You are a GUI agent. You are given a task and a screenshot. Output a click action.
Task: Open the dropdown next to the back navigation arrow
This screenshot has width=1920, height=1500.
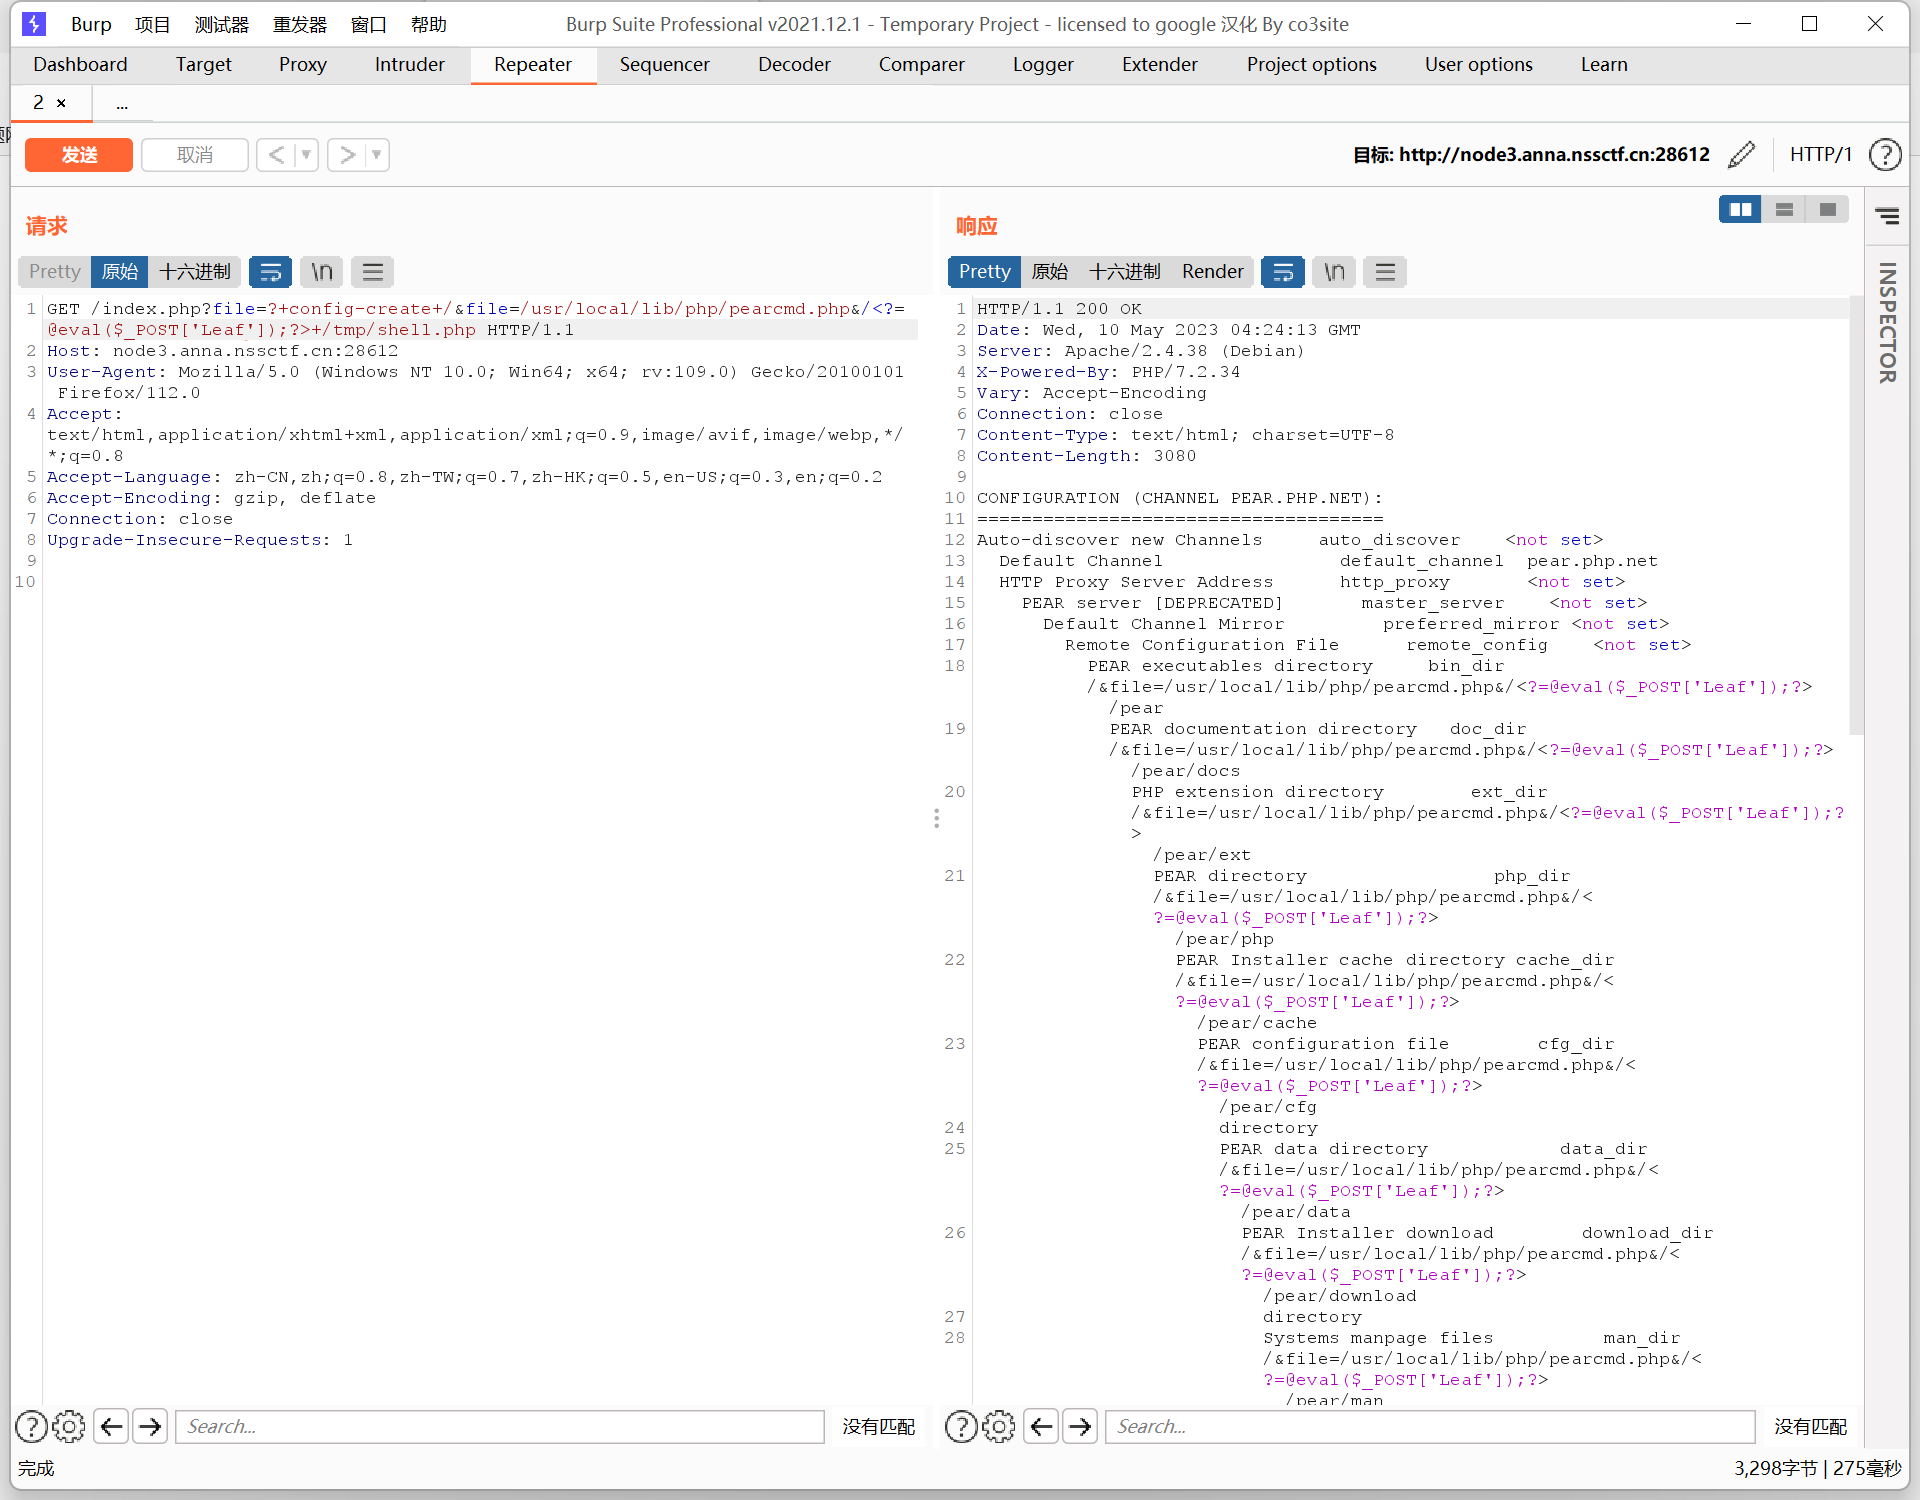[305, 155]
